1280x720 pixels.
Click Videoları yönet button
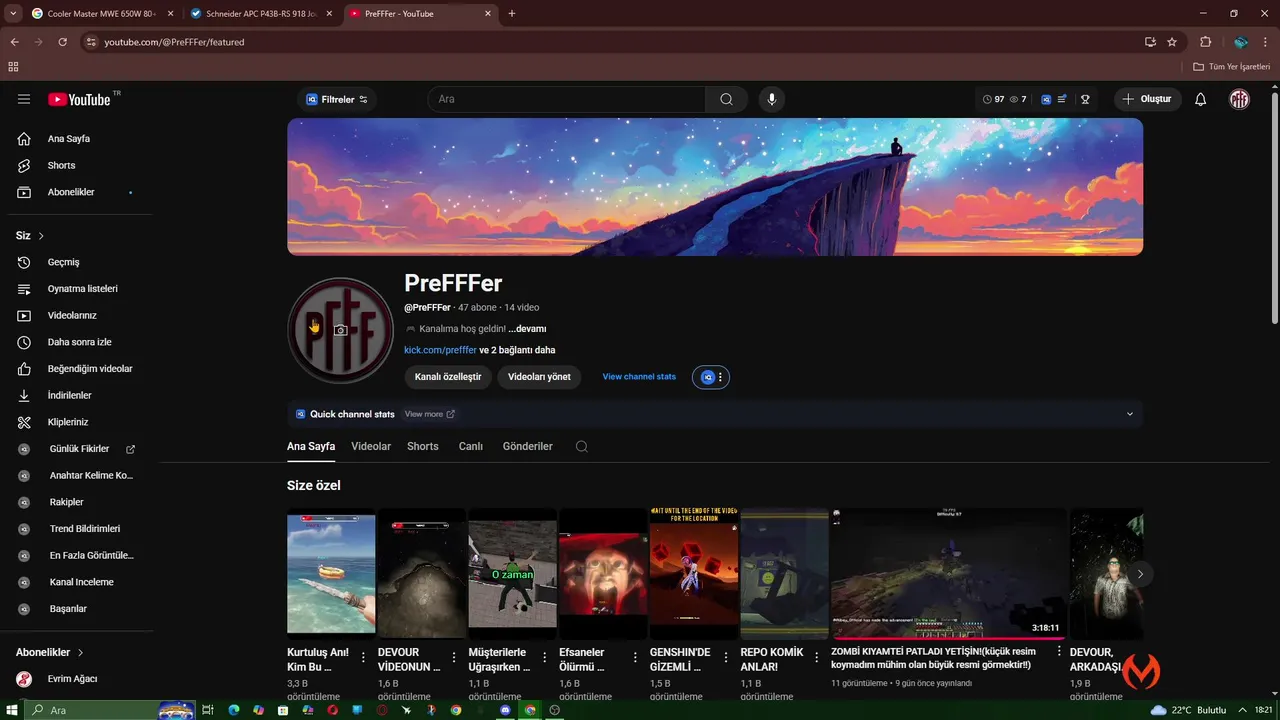(539, 377)
